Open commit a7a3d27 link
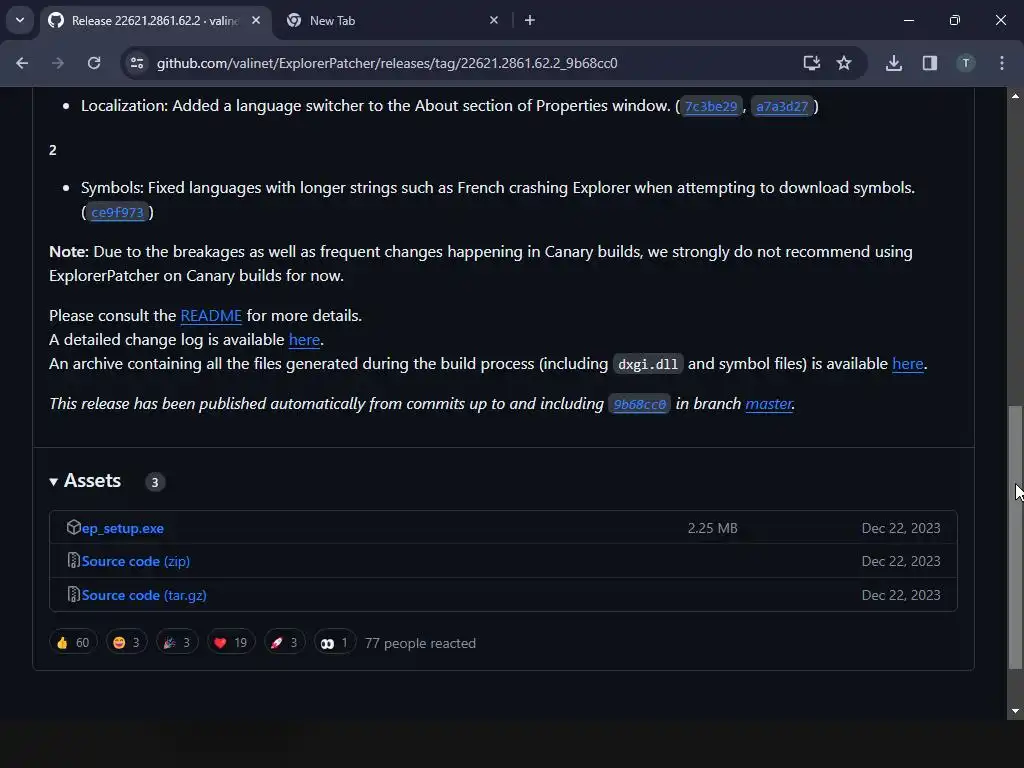 click(782, 106)
